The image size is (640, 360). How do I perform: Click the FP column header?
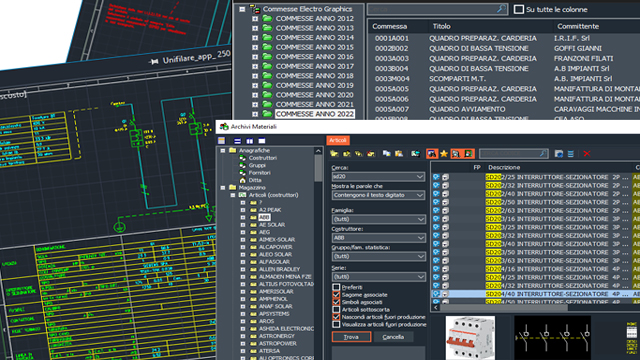[x=477, y=167]
